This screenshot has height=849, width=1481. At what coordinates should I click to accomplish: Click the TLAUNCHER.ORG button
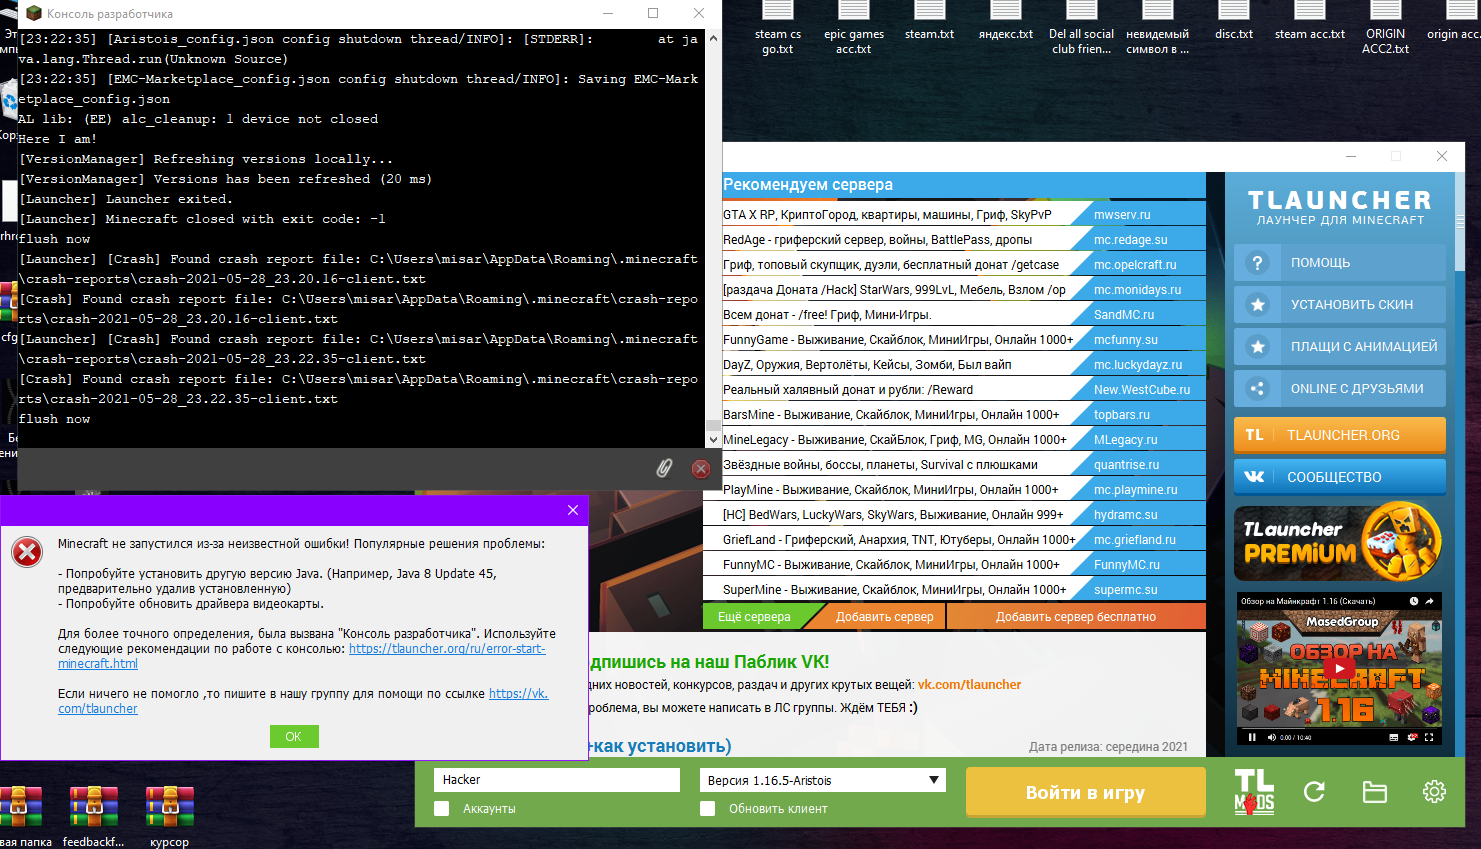tap(1340, 435)
